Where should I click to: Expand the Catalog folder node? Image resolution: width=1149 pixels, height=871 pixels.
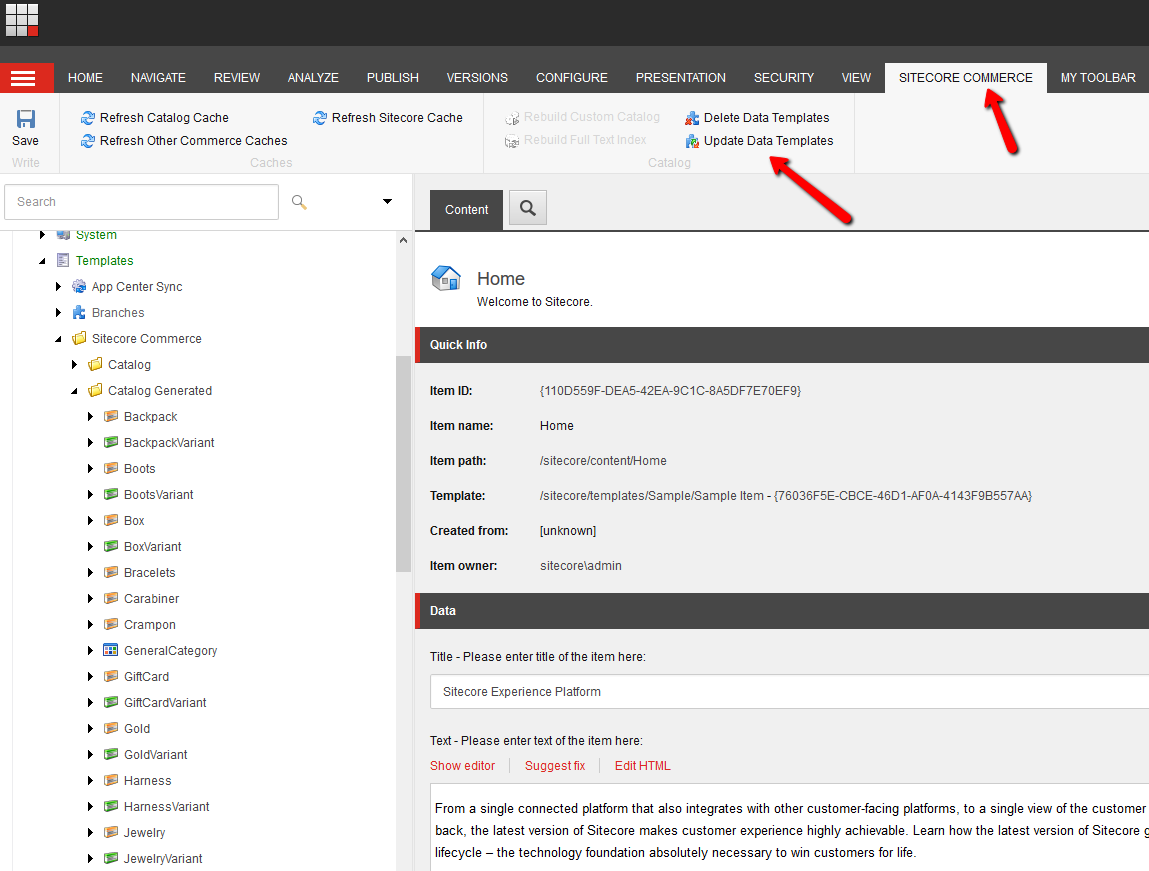pos(75,364)
